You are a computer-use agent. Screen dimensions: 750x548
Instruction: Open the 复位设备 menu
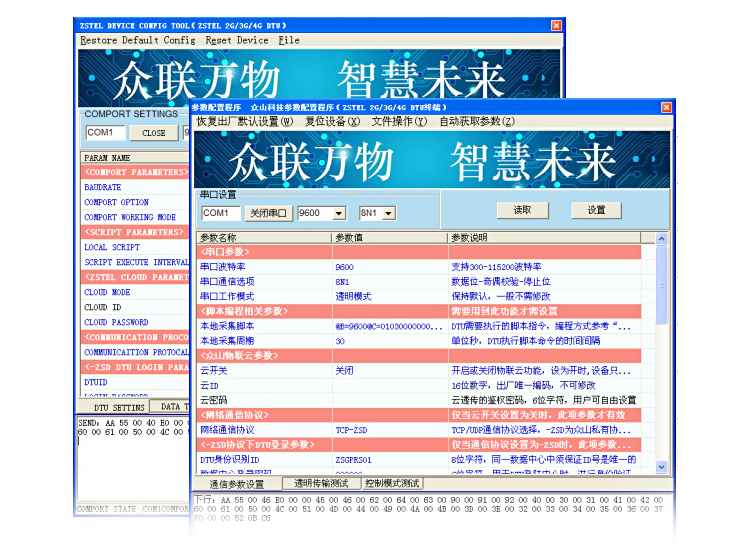click(x=332, y=121)
